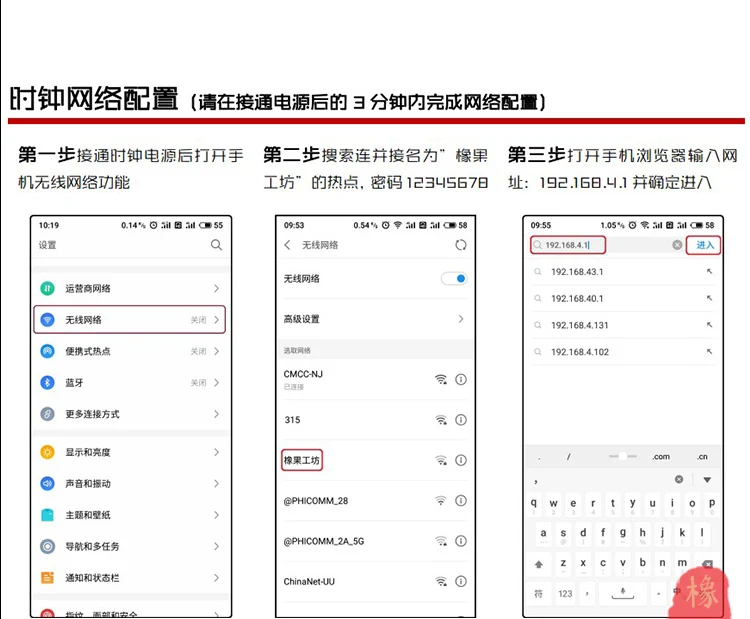Viewport: 750px width, 619px height.
Task: Expand 蓝牙 row chevron
Action: (x=217, y=383)
